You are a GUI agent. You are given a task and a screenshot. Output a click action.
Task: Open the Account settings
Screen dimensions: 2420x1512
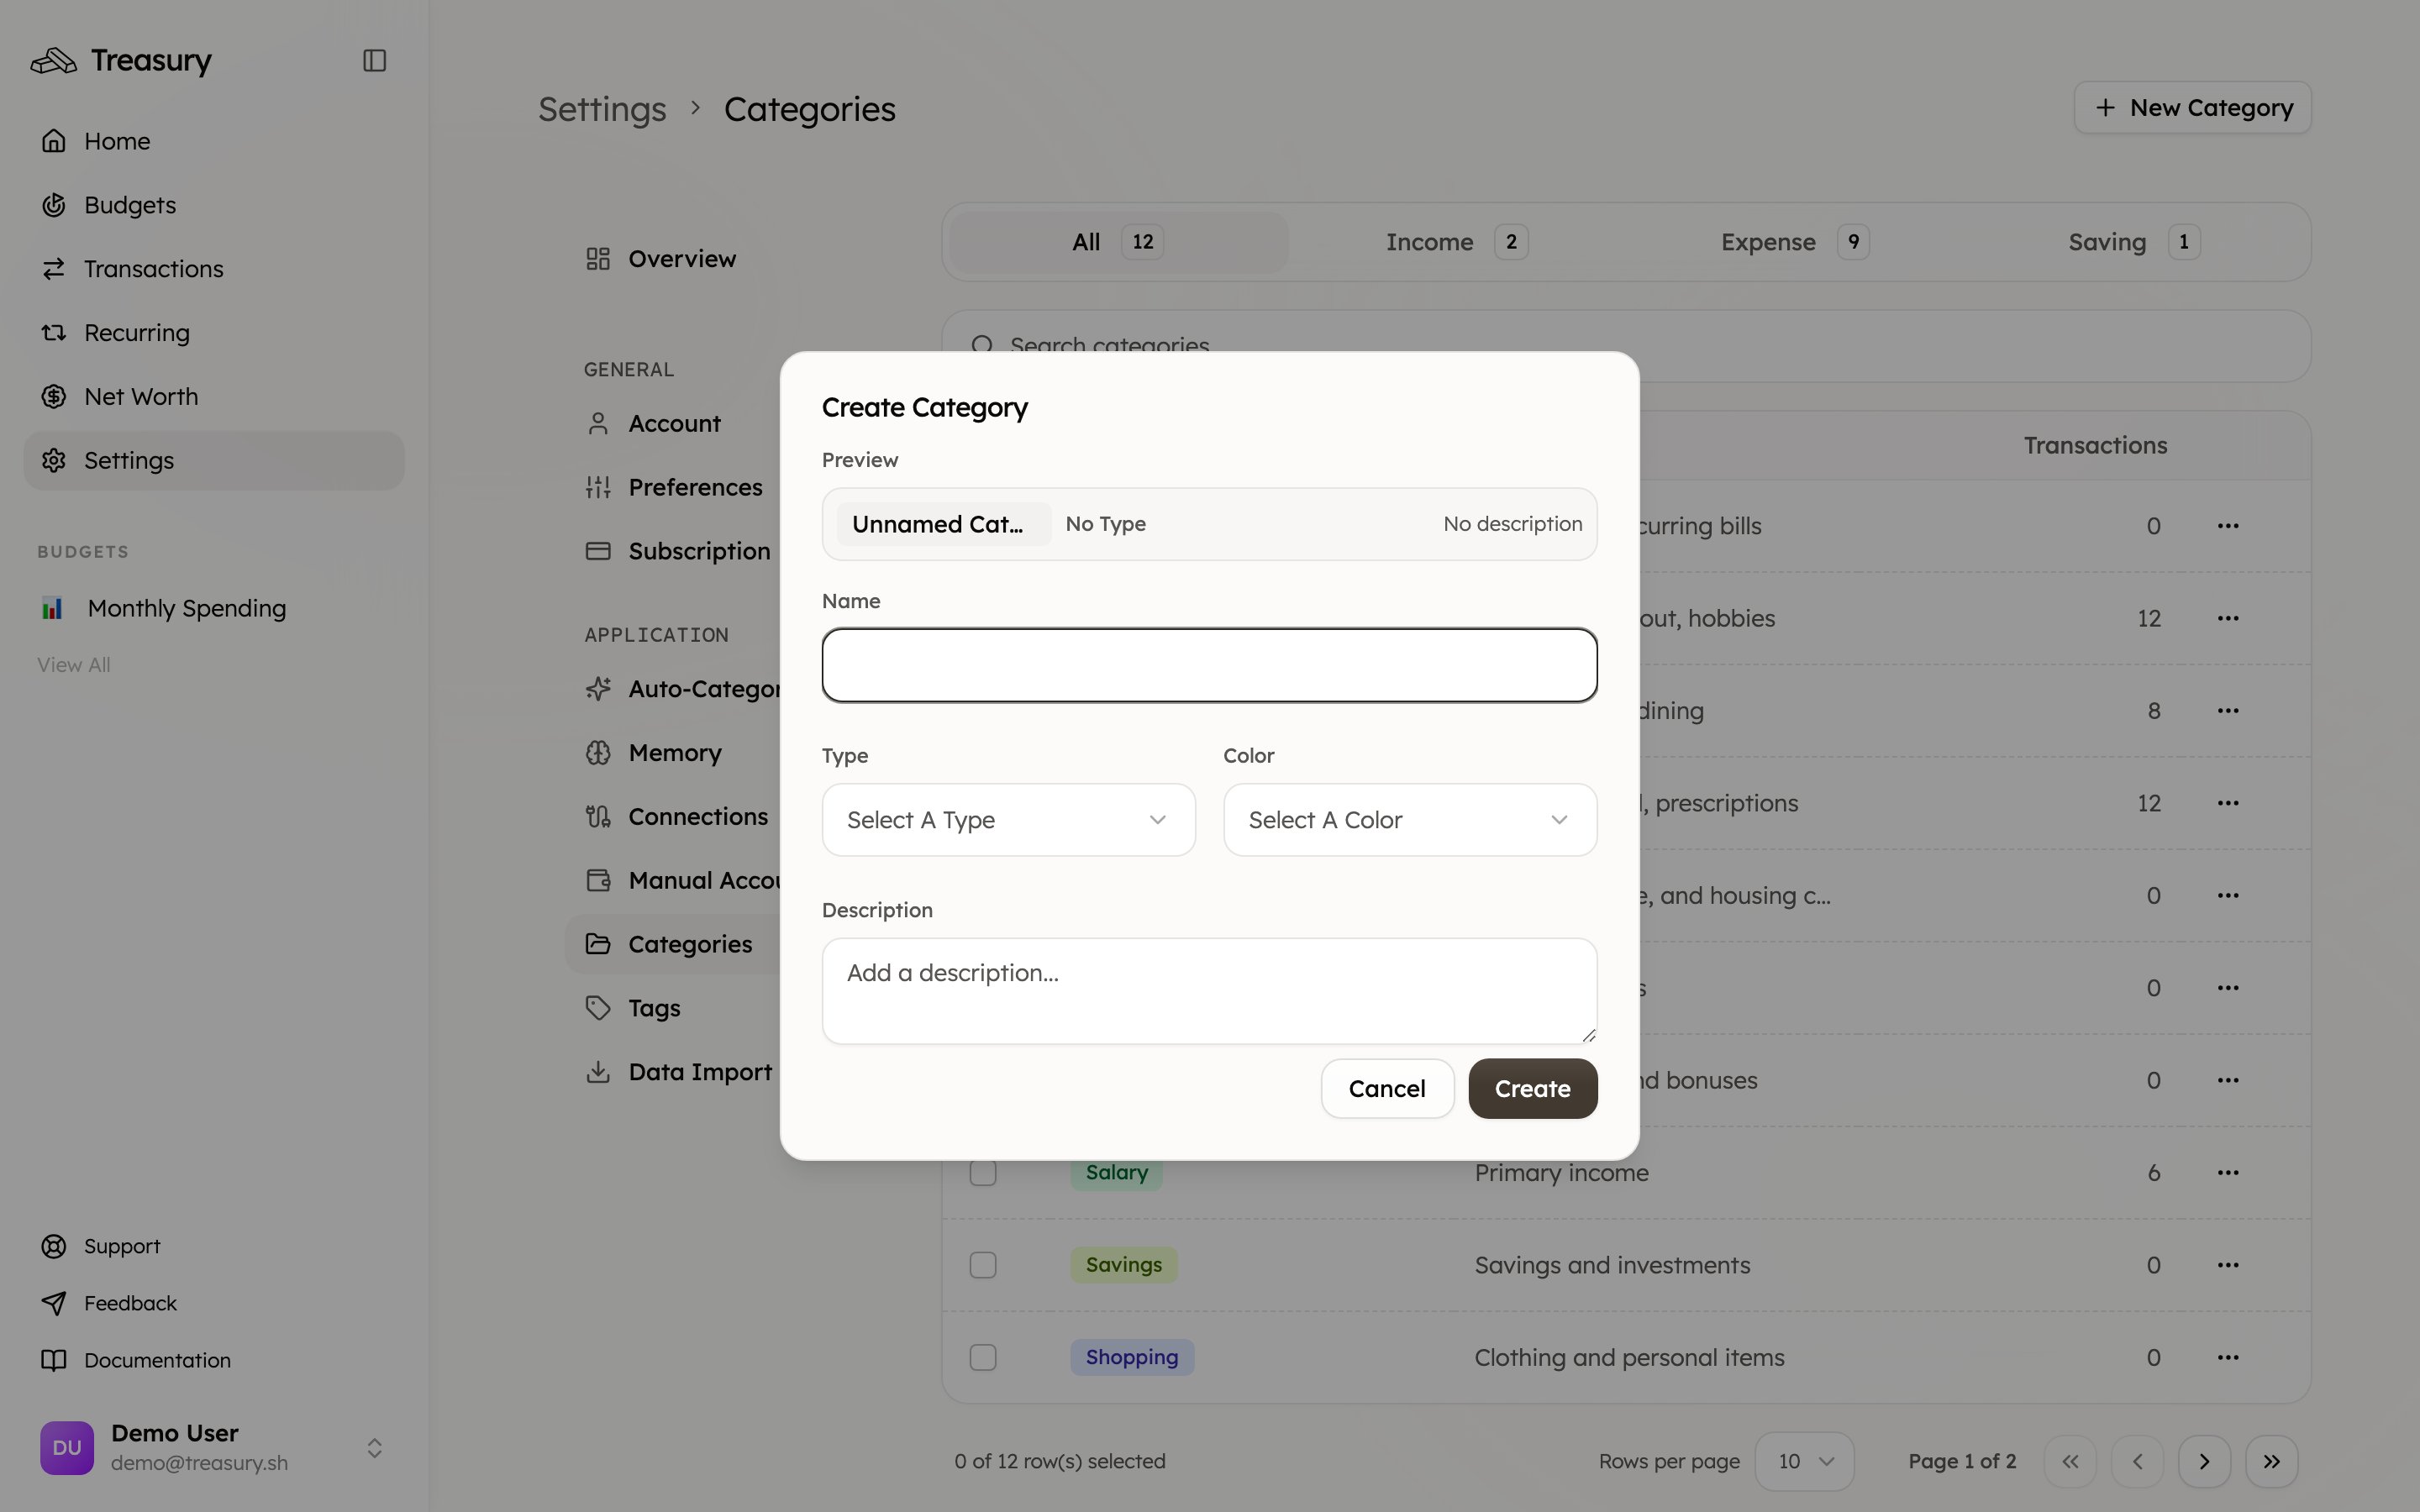point(672,424)
